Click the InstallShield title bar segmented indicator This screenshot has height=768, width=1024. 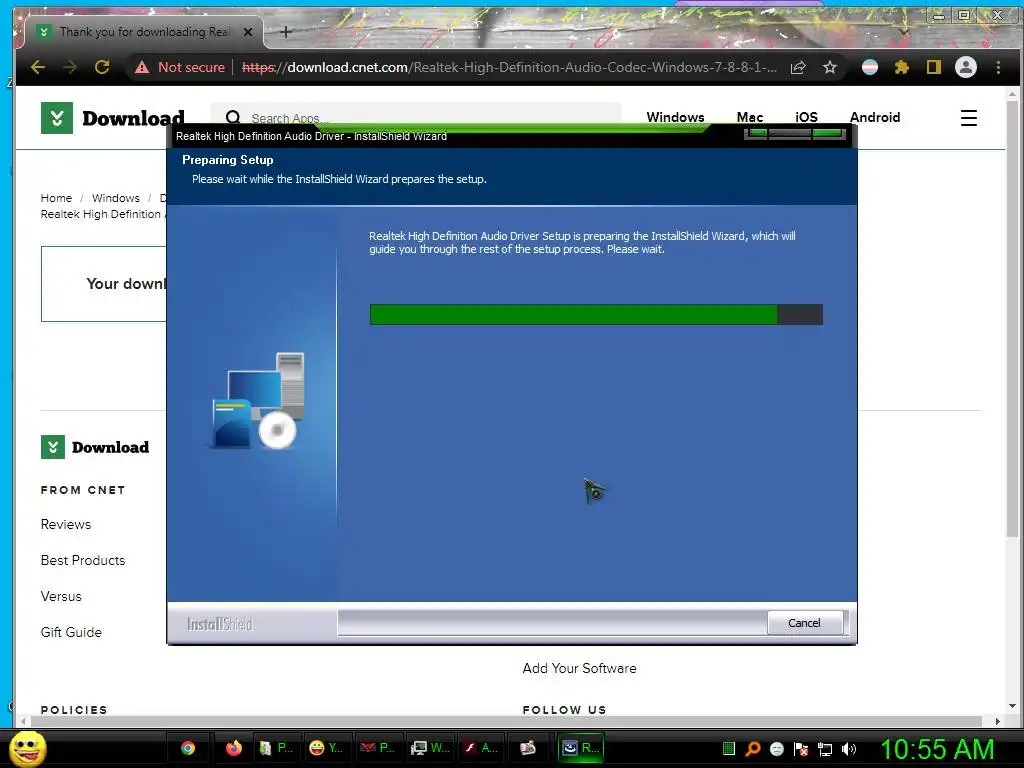(x=795, y=135)
